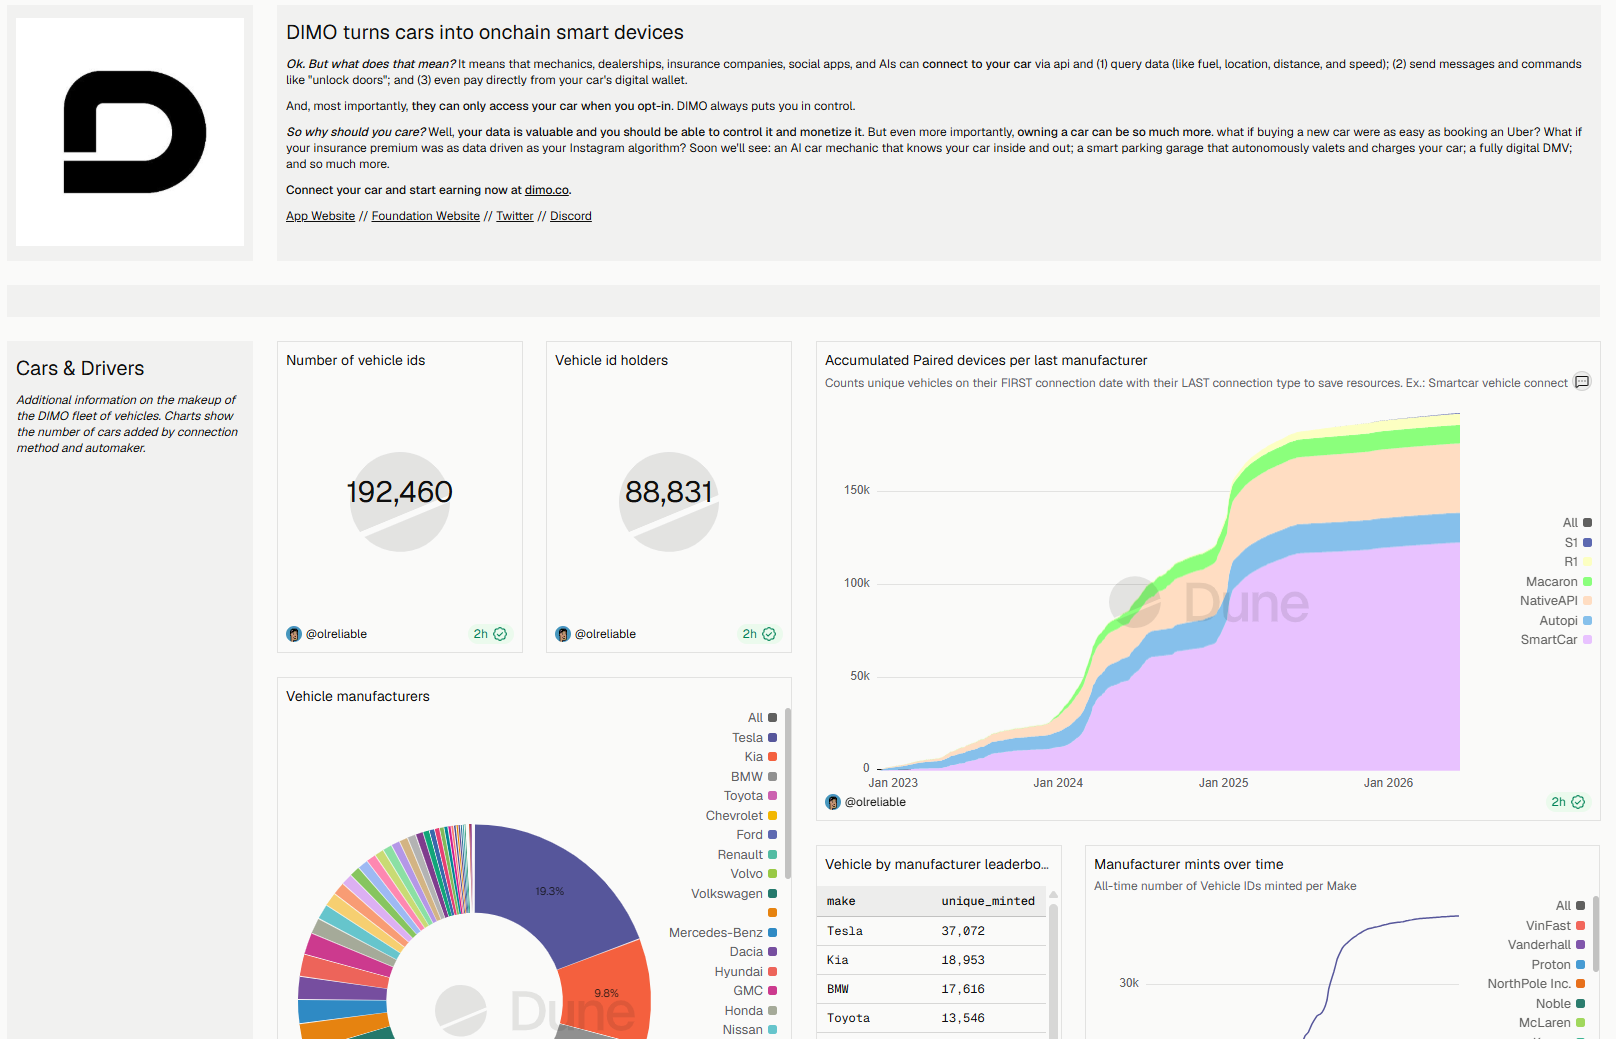
Task: Open the Twitter link
Action: [515, 216]
